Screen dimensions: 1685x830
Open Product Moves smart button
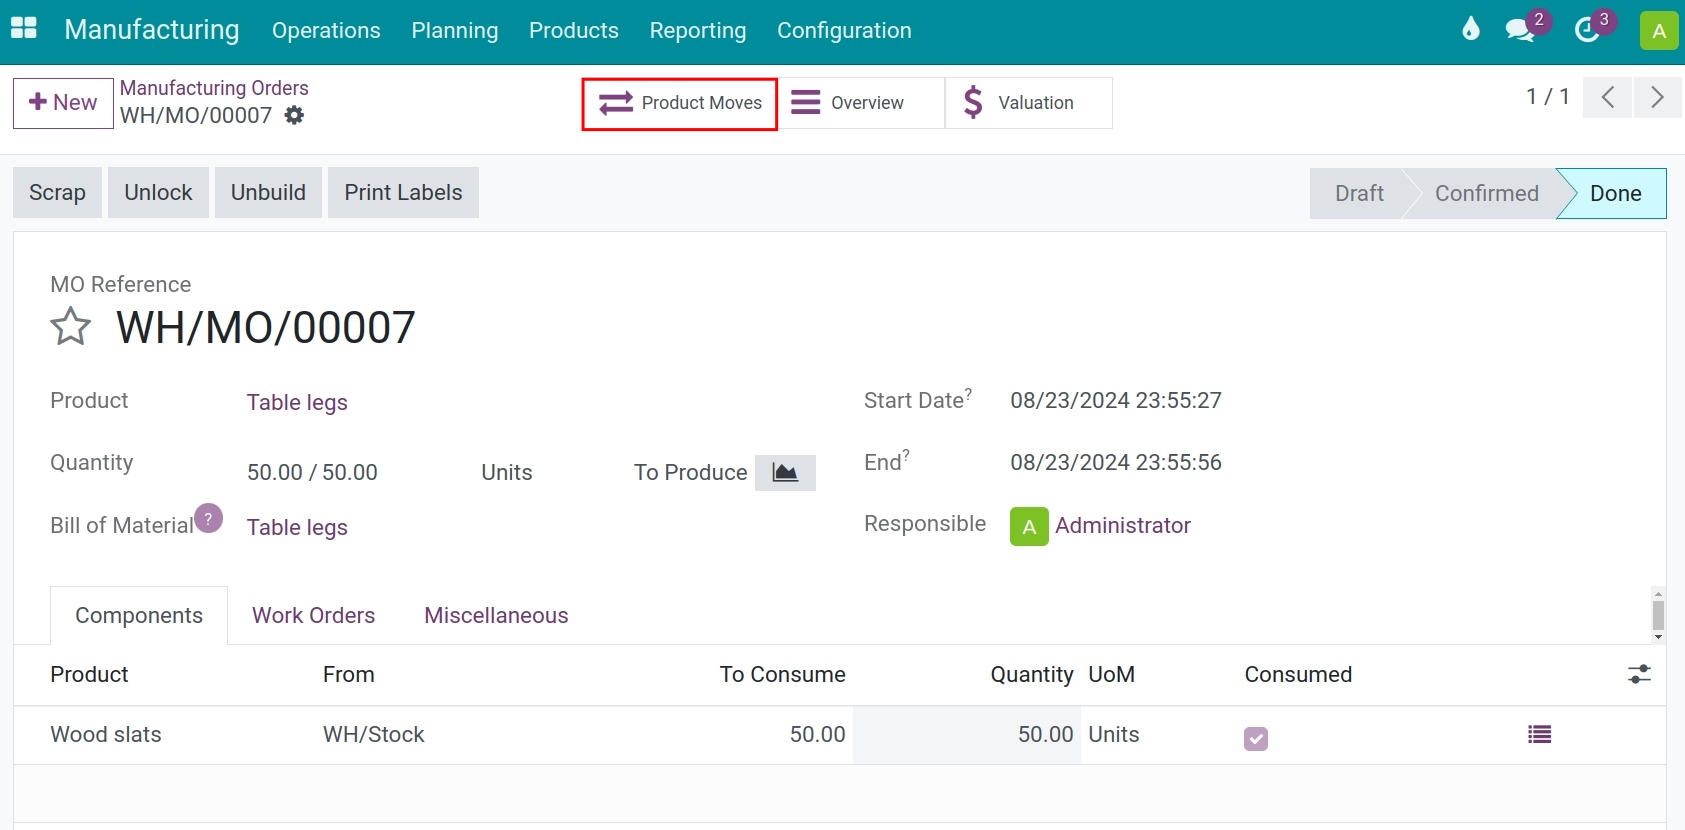pos(680,103)
